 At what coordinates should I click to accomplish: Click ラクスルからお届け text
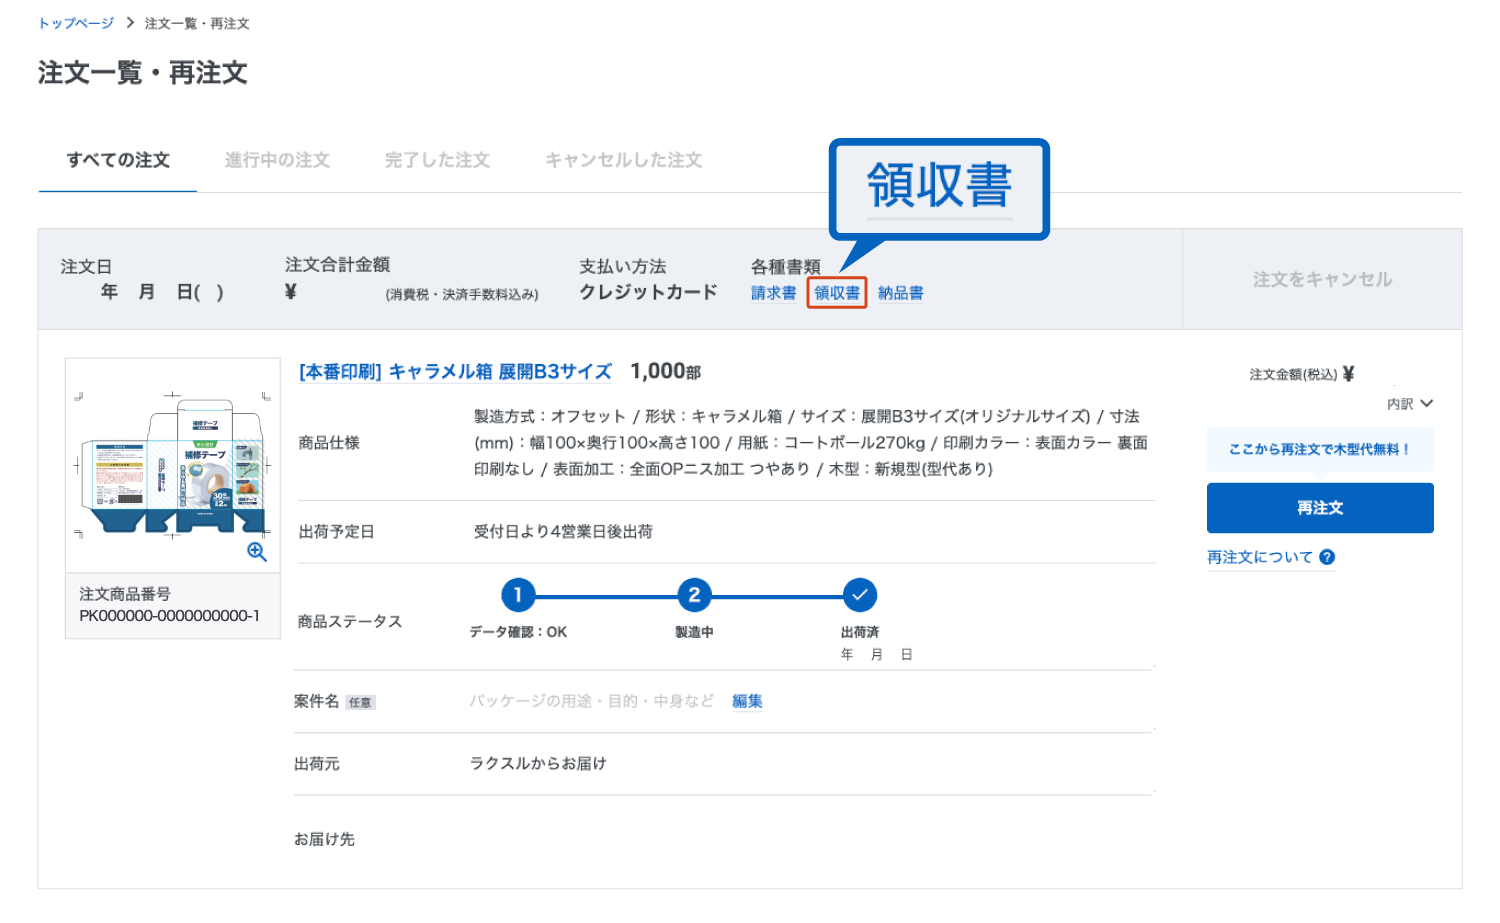click(x=538, y=763)
